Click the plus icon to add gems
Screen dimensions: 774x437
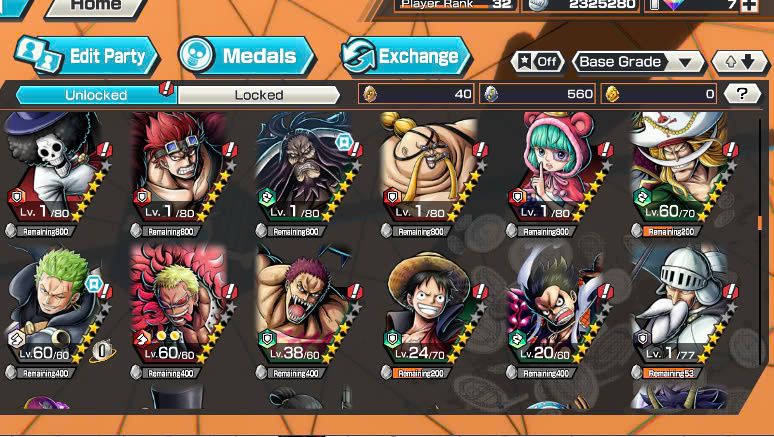749,5
